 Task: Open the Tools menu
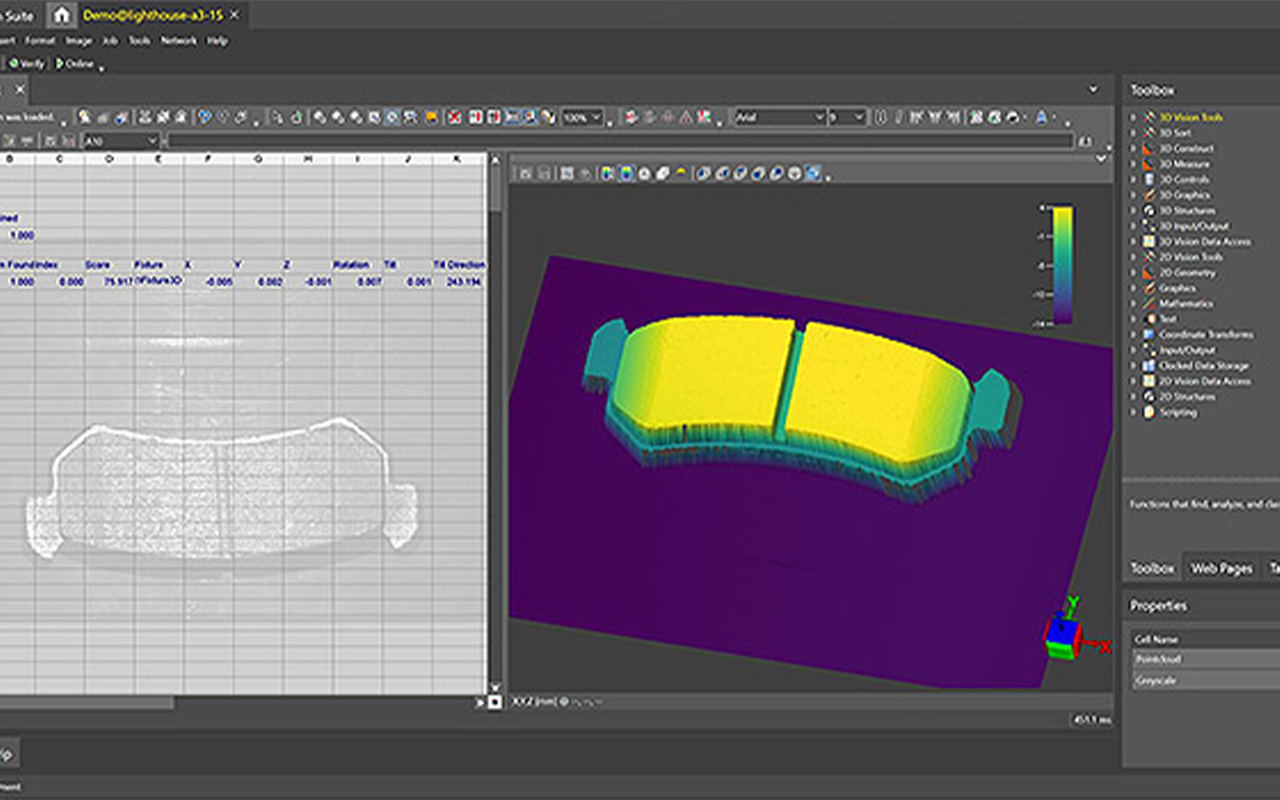[x=140, y=41]
